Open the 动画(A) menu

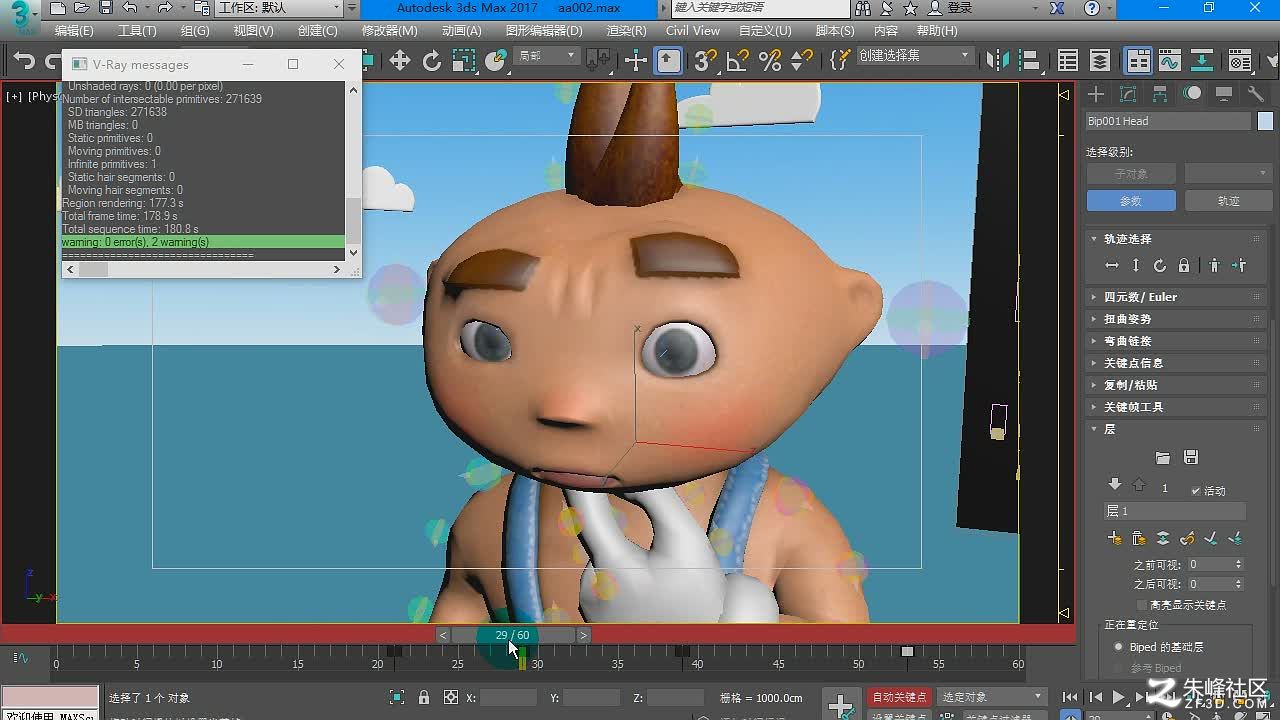tap(461, 31)
